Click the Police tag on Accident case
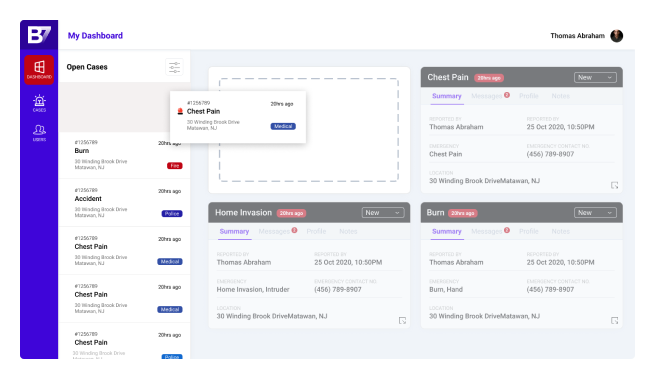The image size is (649, 379). [x=172, y=213]
